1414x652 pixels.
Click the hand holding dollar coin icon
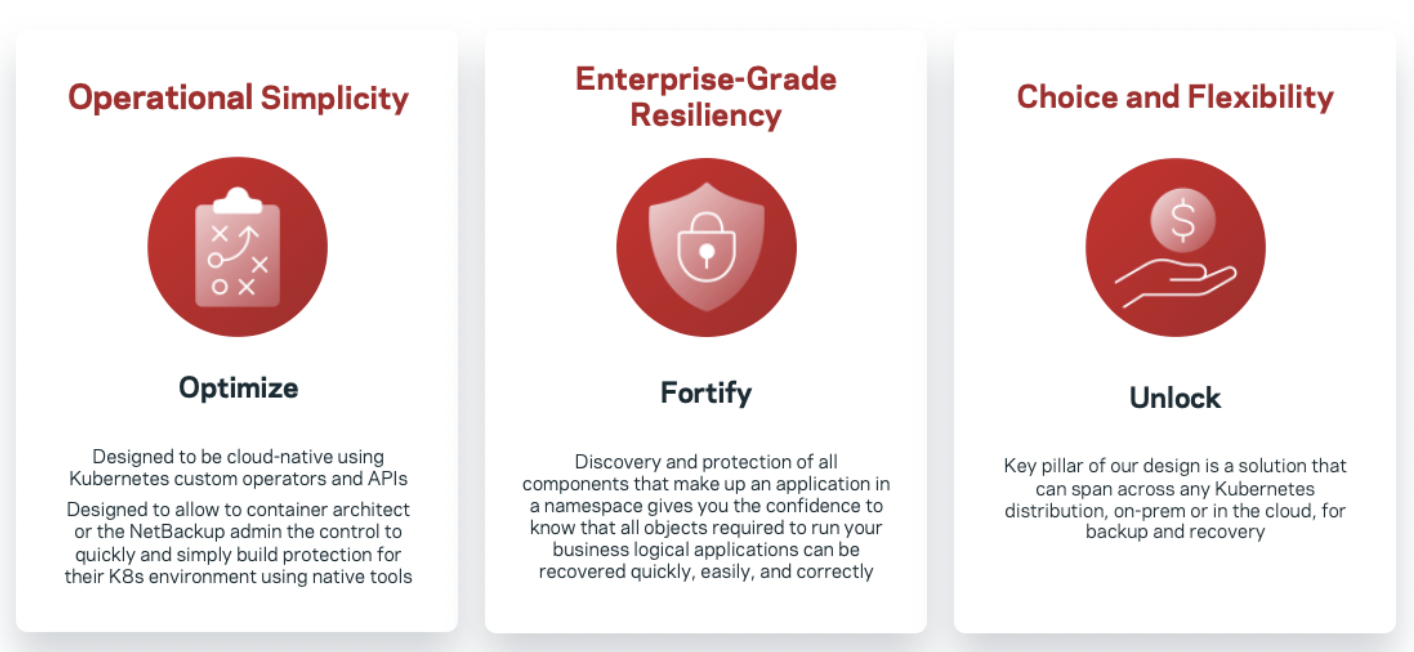[x=1175, y=248]
